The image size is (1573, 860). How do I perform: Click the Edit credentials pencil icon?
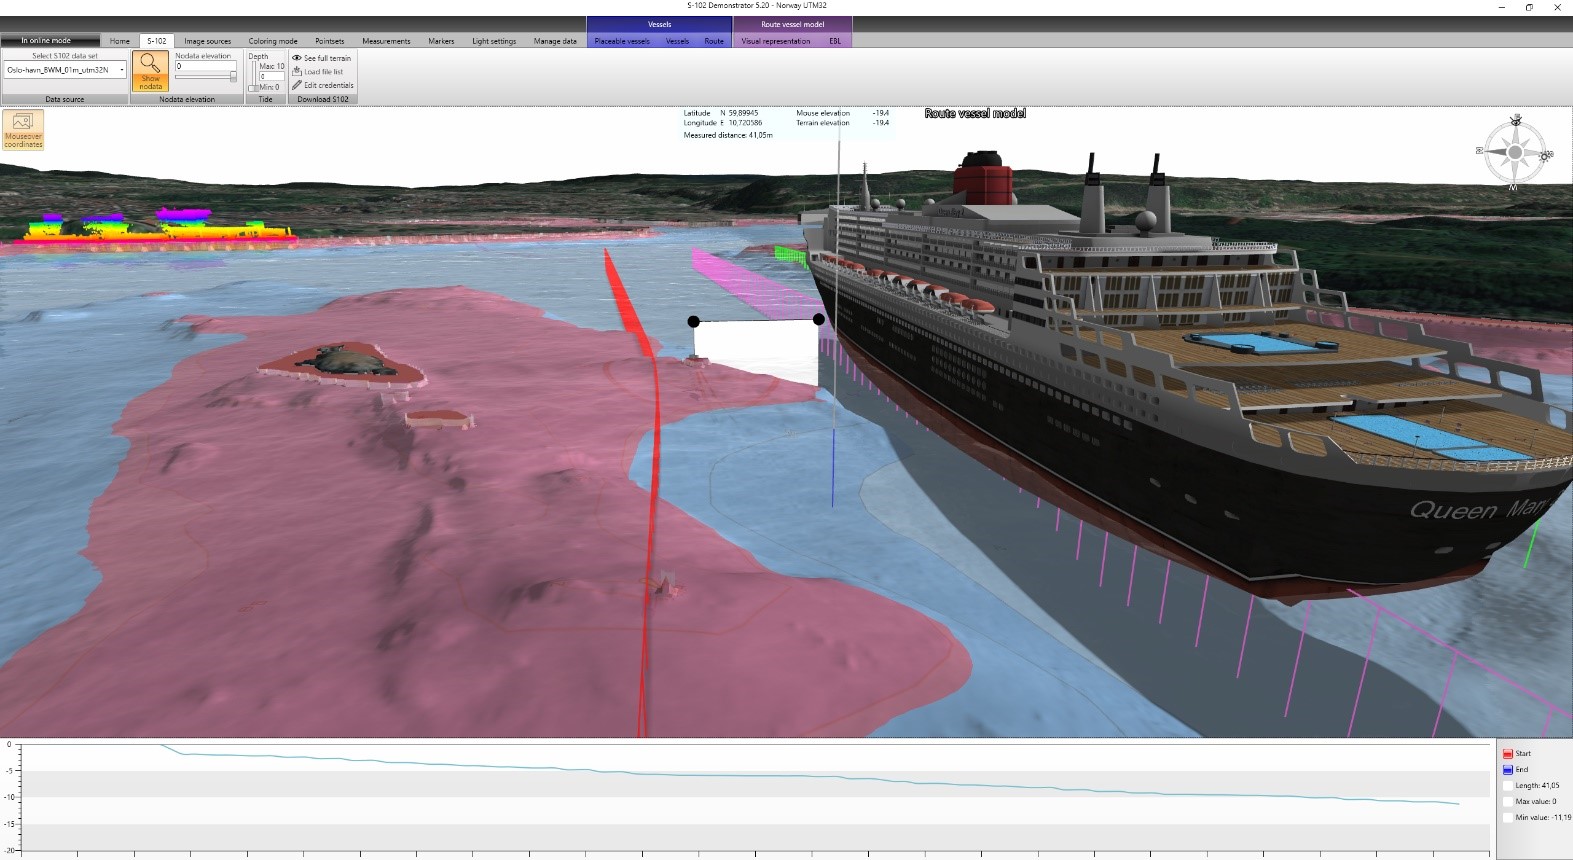tap(297, 85)
